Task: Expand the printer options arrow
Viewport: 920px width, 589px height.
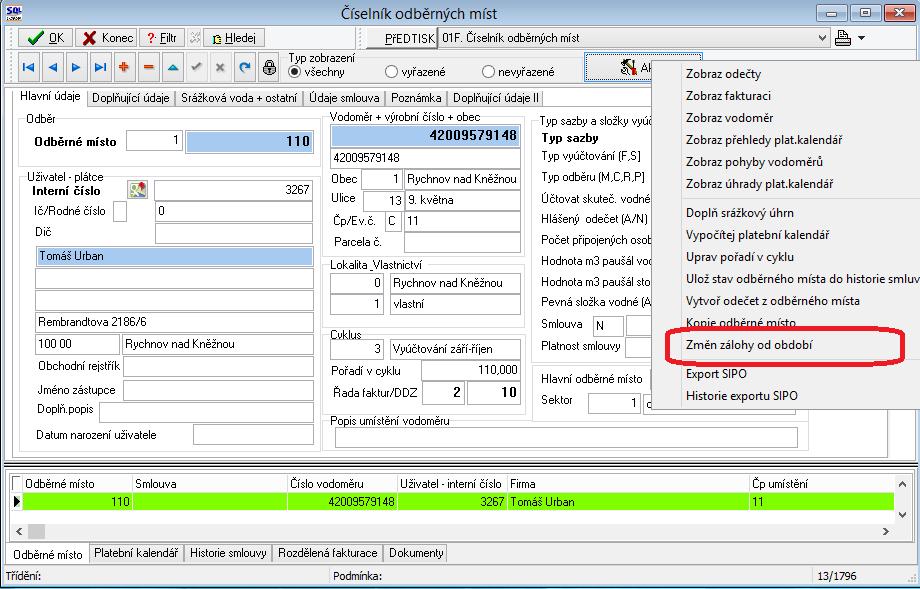Action: click(x=861, y=38)
